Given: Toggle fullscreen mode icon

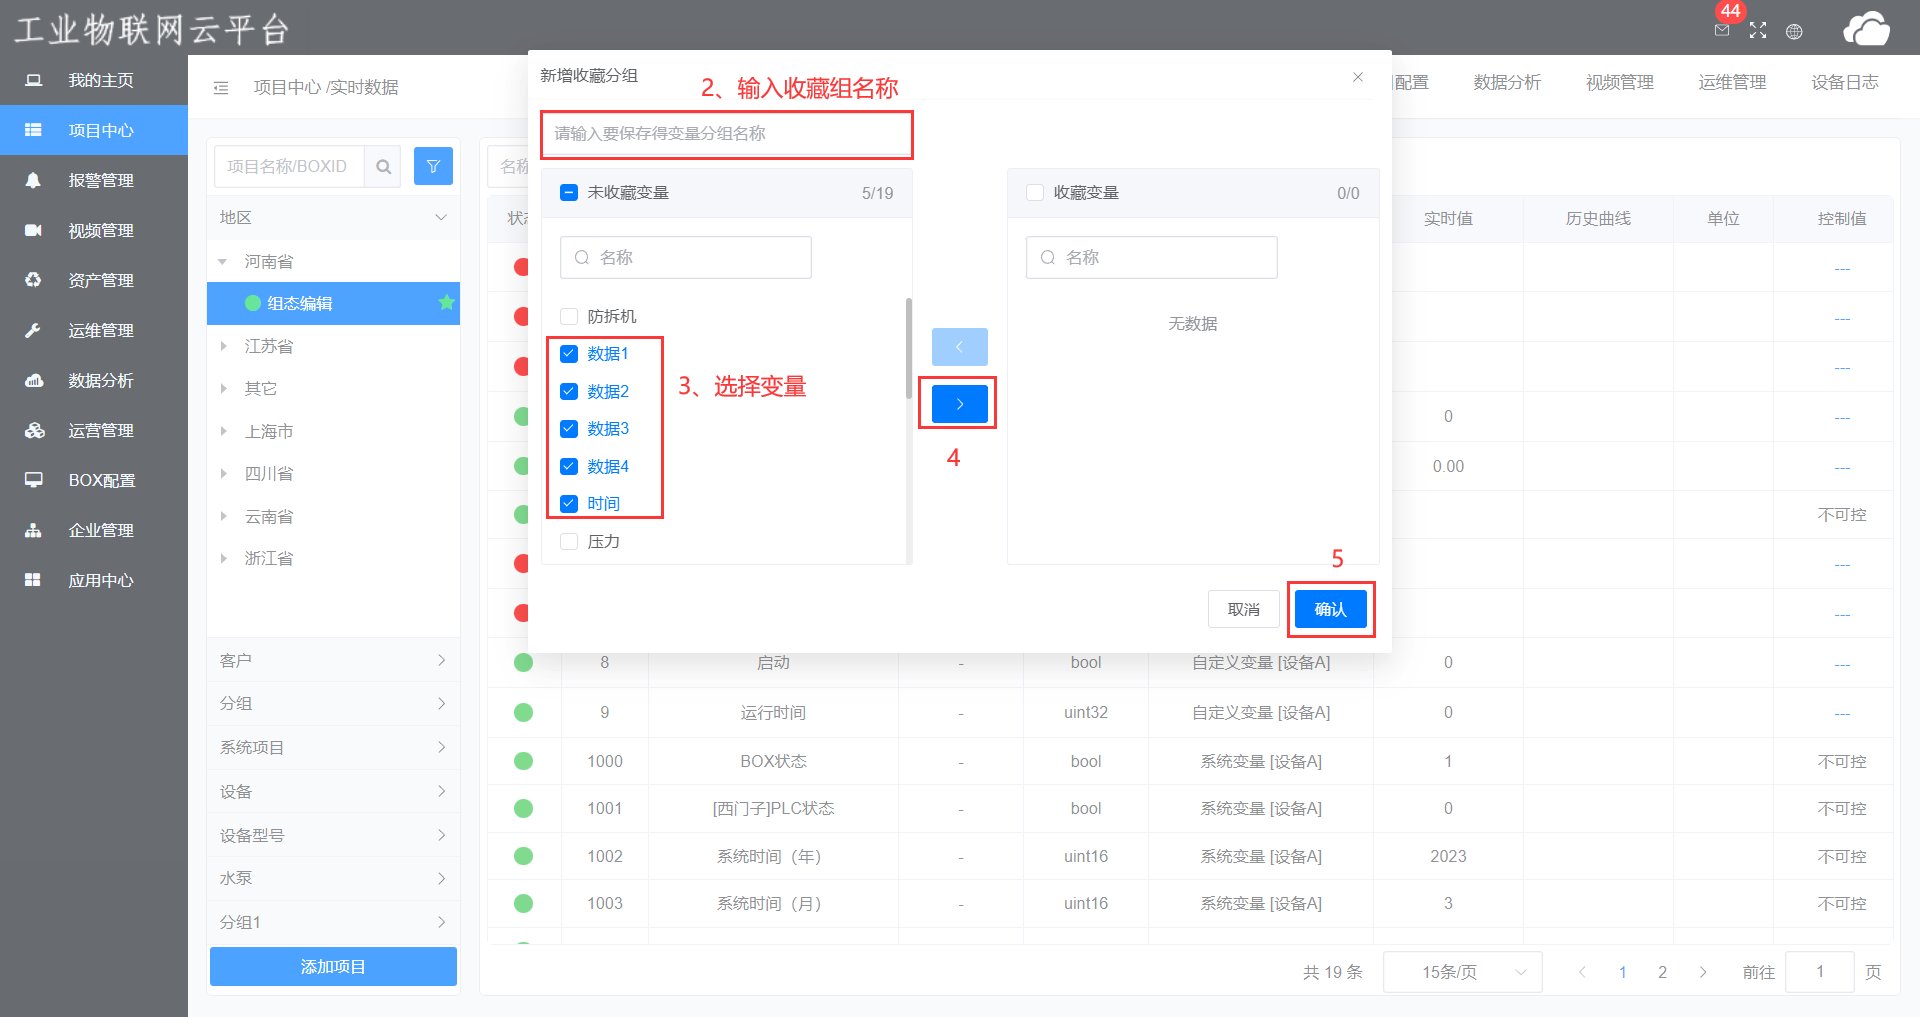Looking at the screenshot, I should click(x=1758, y=31).
